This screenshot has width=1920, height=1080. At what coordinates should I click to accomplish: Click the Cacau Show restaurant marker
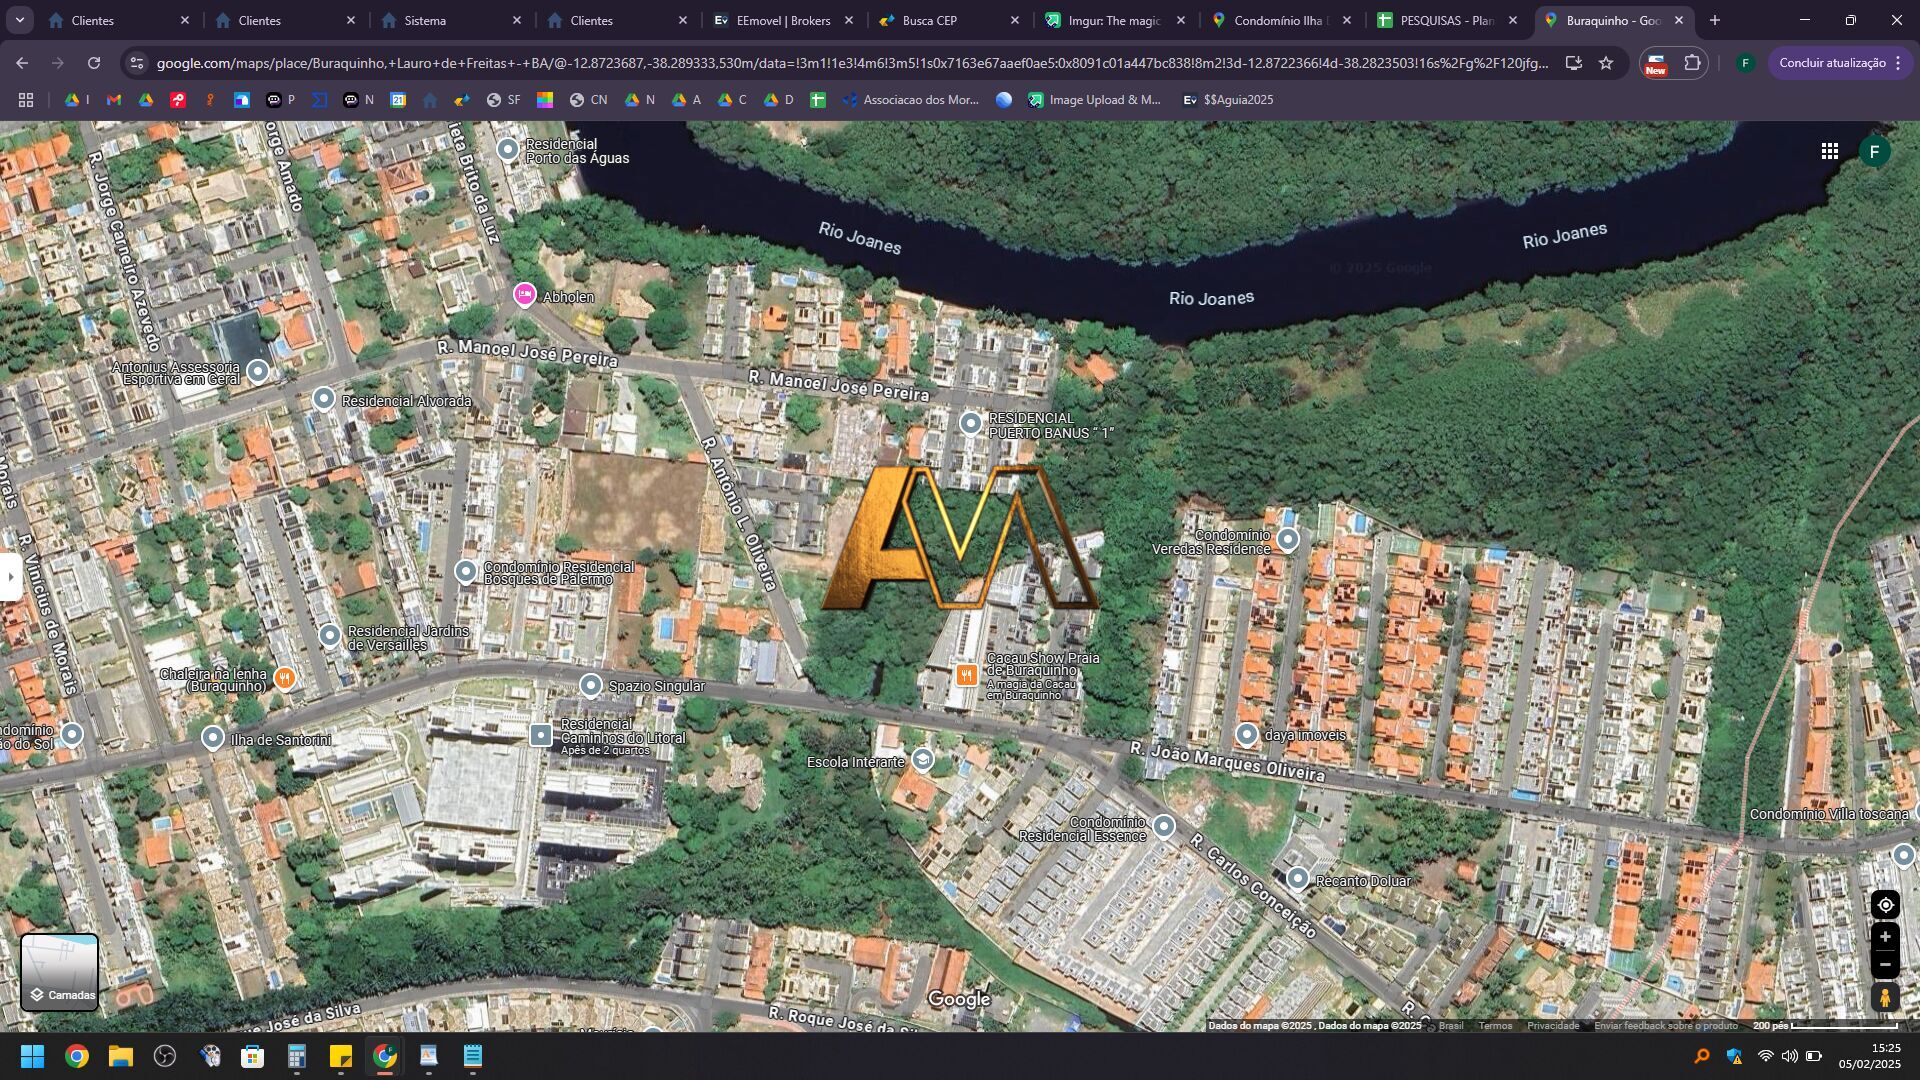click(966, 675)
